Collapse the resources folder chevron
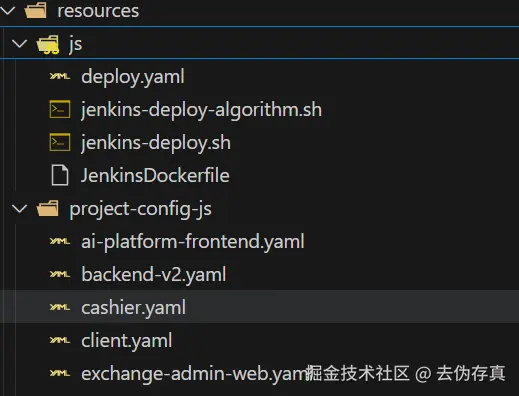 coord(7,10)
